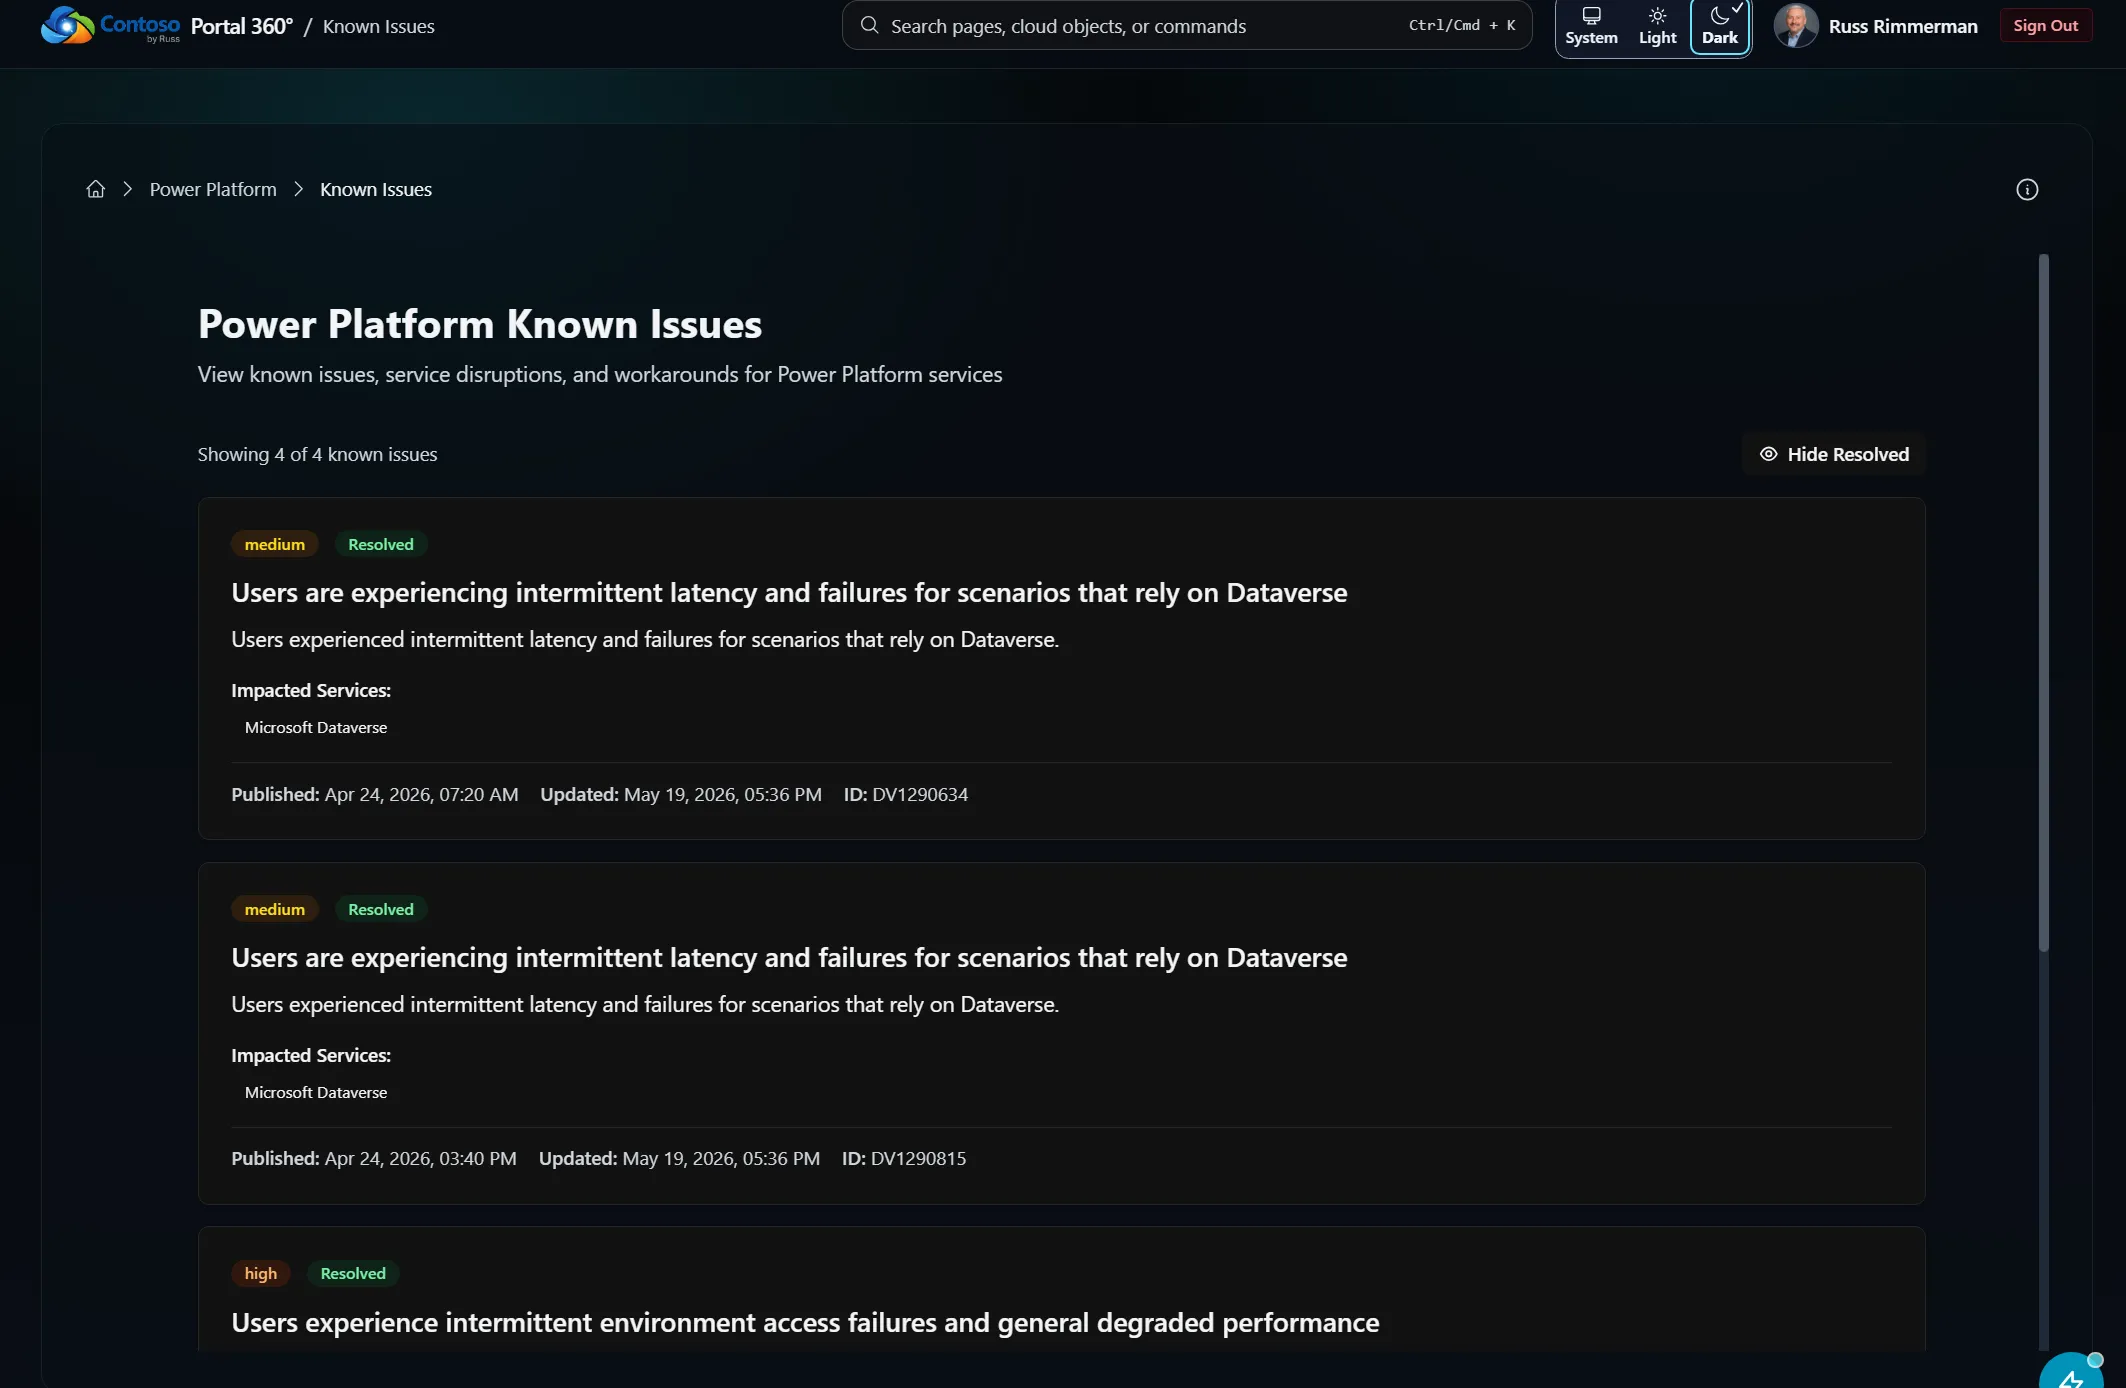Viewport: 2126px width, 1388px height.
Task: Open the page info icon
Action: click(2027, 189)
